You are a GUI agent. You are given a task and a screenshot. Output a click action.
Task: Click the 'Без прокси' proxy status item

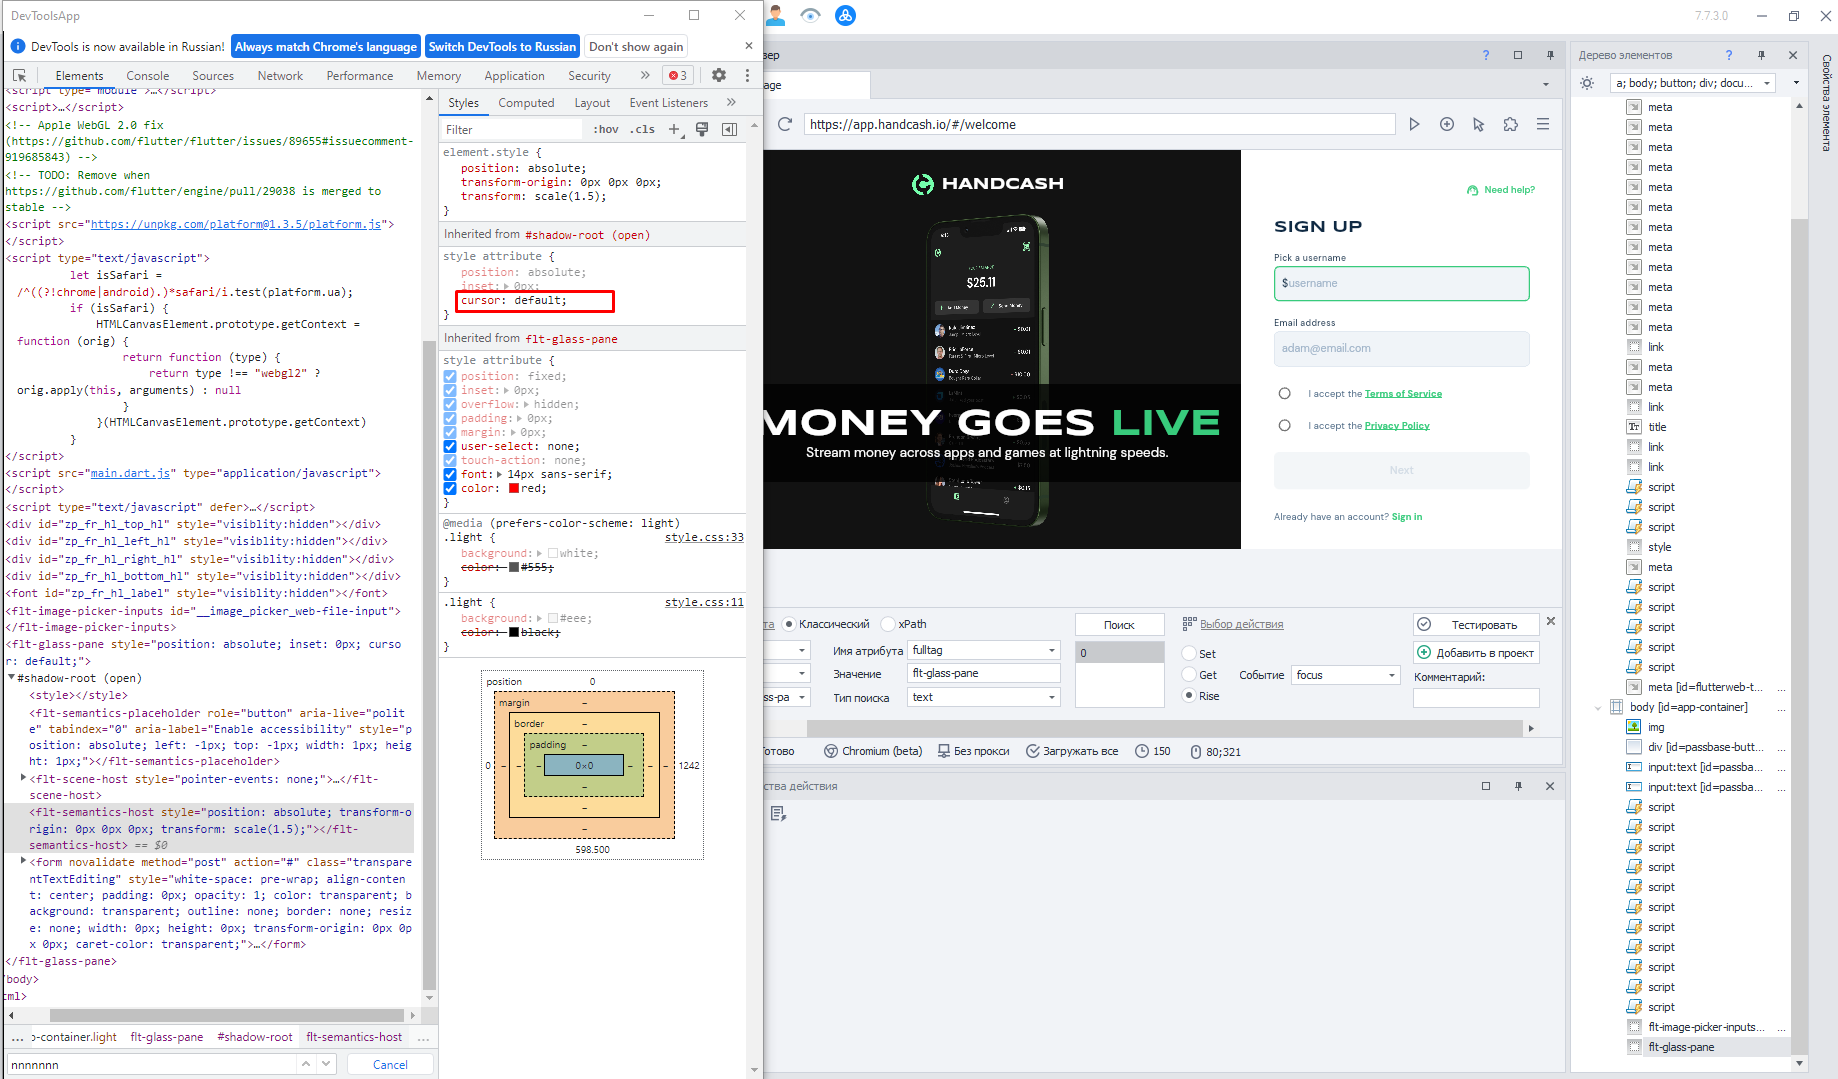coord(974,751)
